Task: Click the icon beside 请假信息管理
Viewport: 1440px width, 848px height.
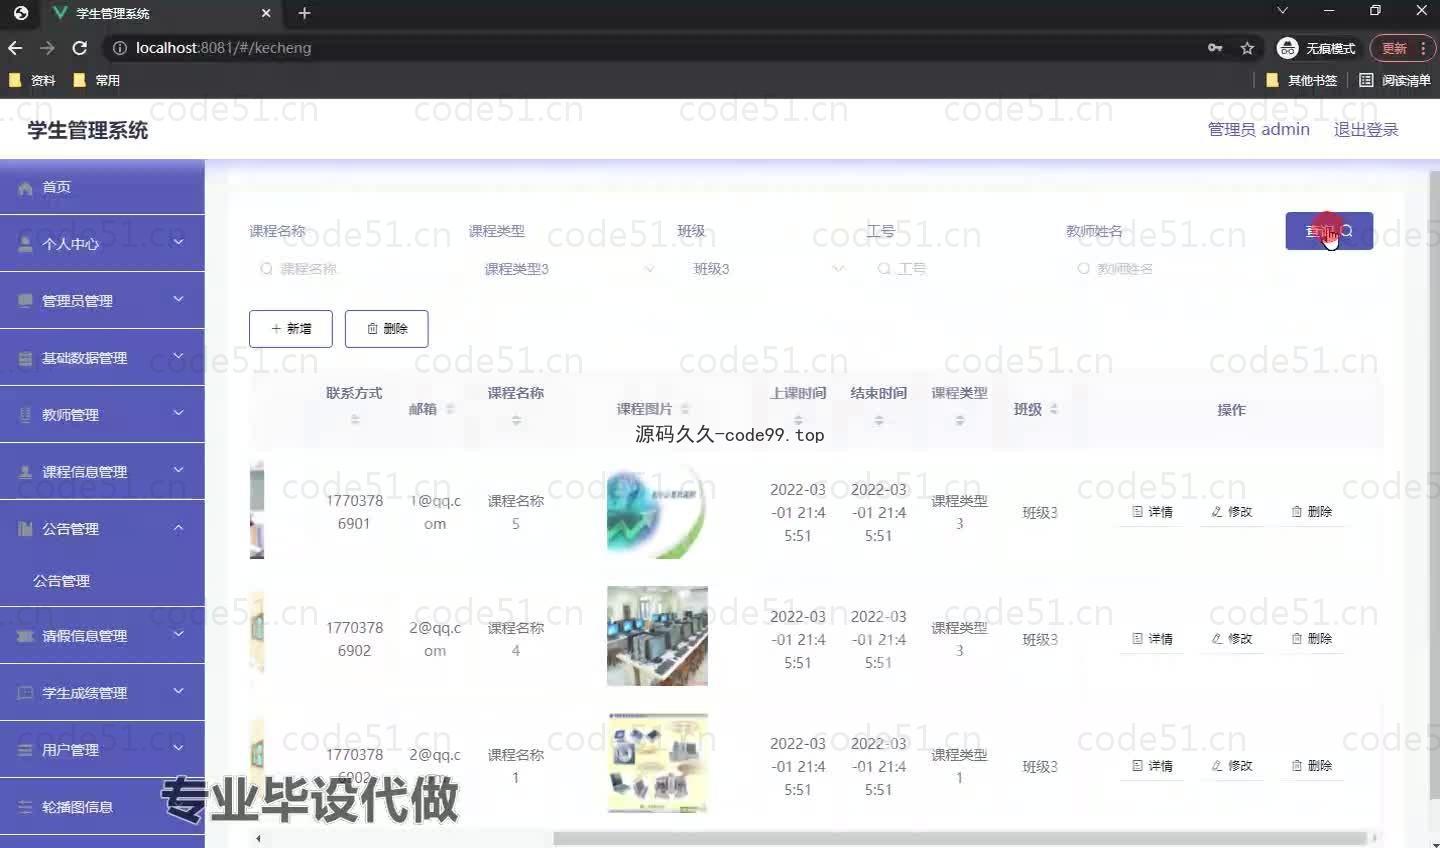Action: click(26, 636)
